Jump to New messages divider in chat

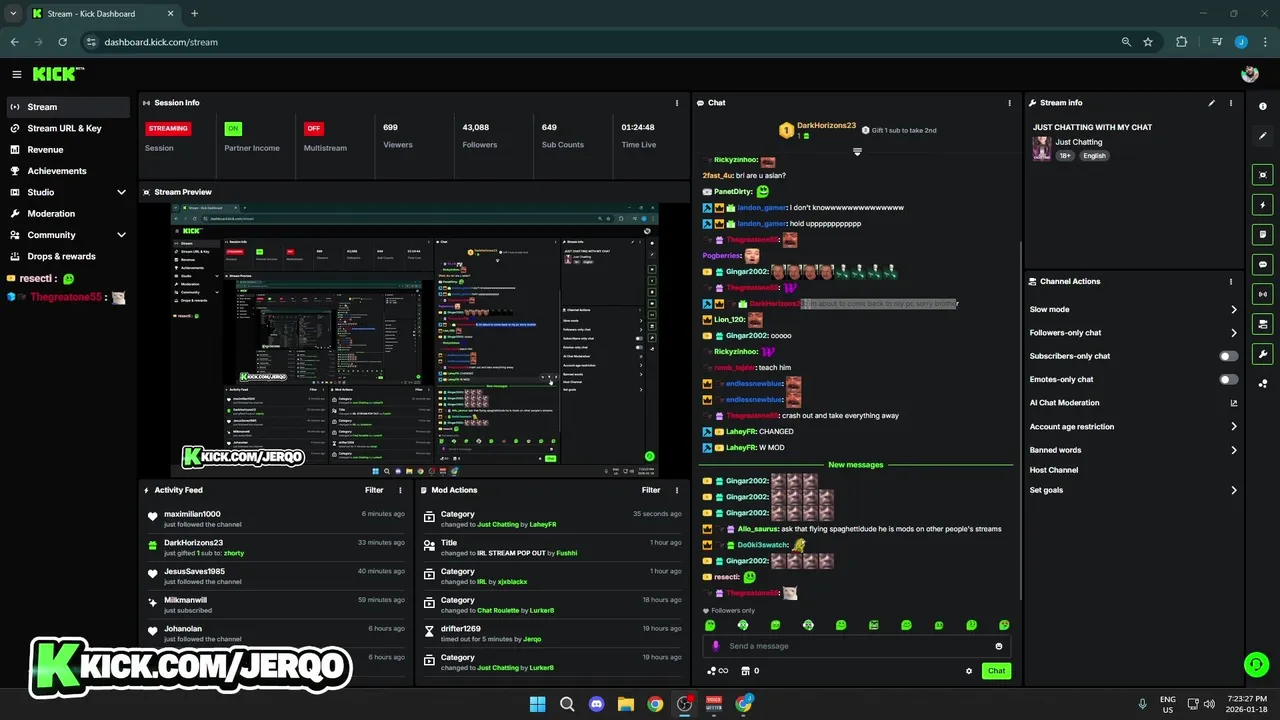(856, 465)
